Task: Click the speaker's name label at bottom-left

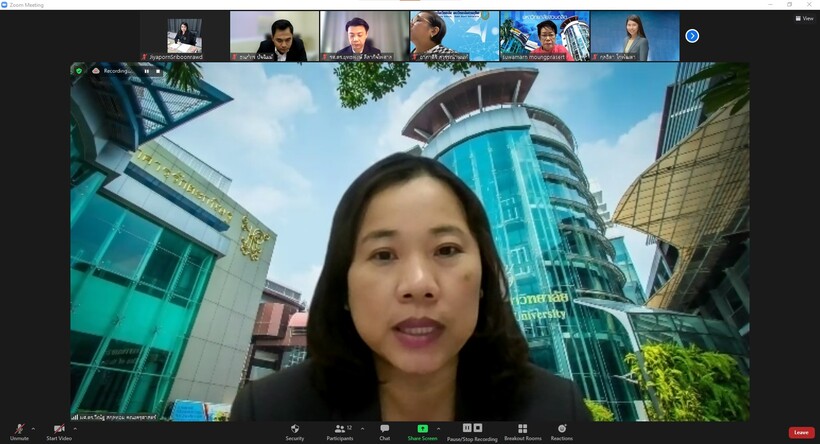Action: 114,417
